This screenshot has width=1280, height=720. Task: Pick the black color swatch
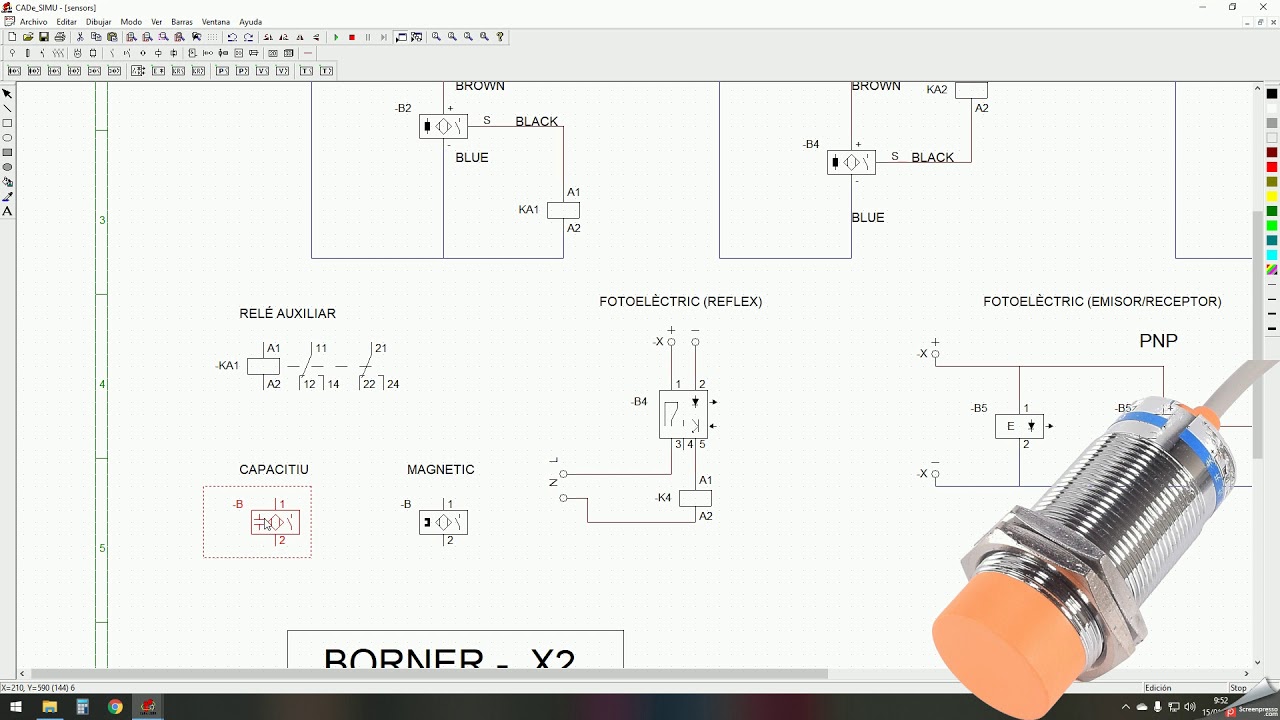(1272, 94)
